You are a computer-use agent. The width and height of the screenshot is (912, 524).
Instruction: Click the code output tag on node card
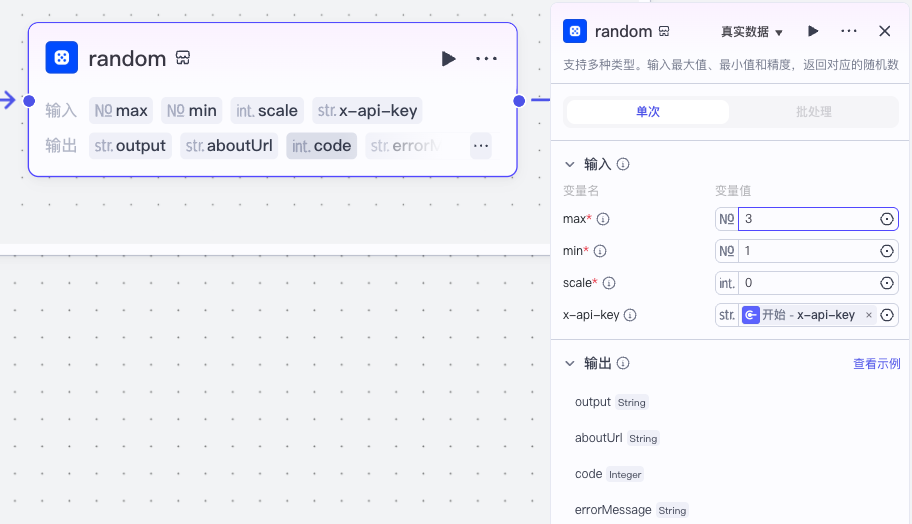pyautogui.click(x=321, y=146)
